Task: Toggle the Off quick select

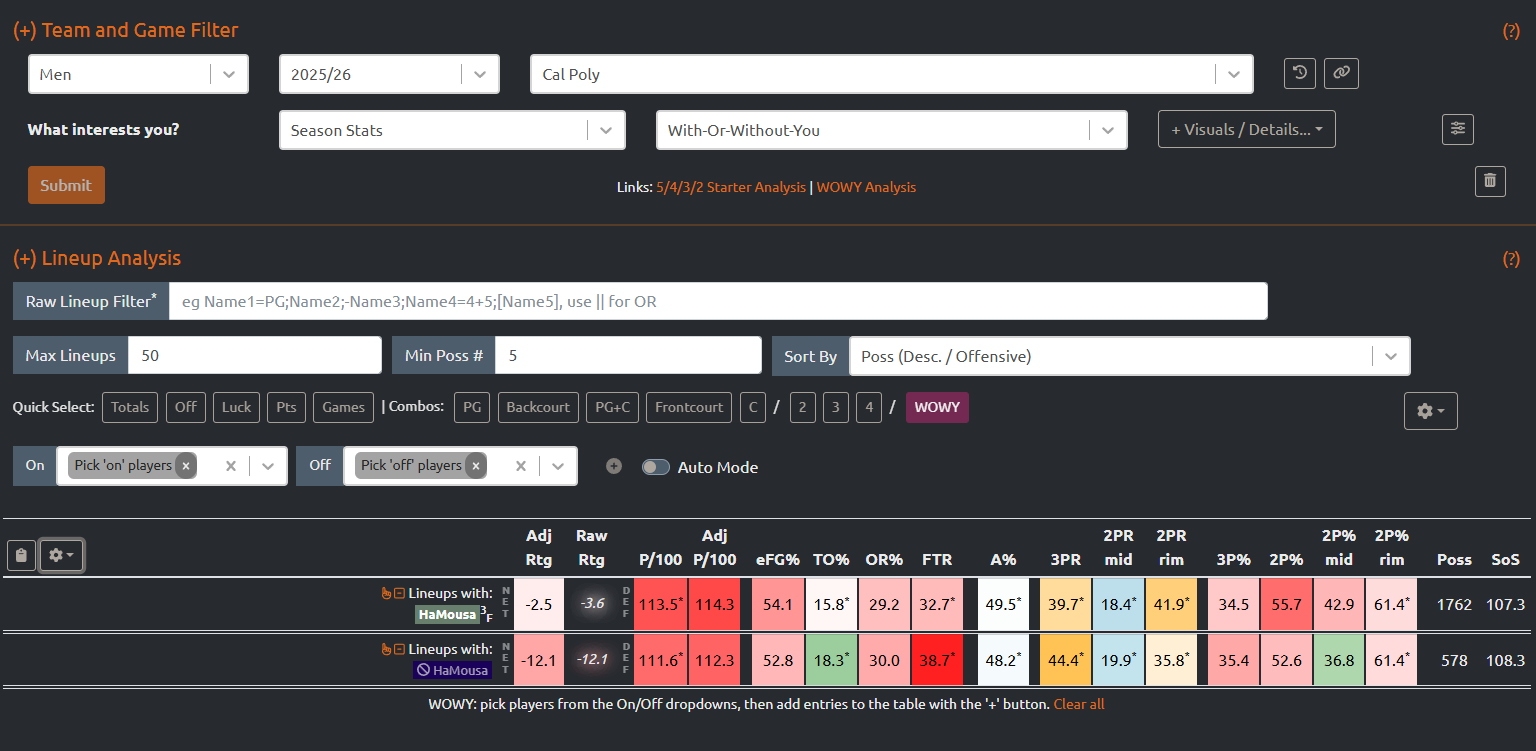Action: (x=186, y=407)
